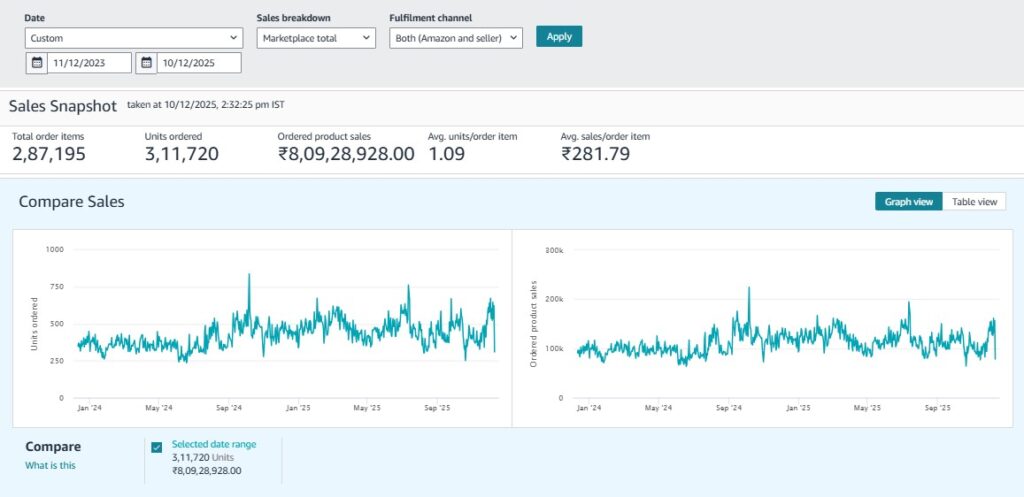Click the 'Selected date range' legend label
Image resolution: width=1024 pixels, height=497 pixels.
click(x=212, y=444)
